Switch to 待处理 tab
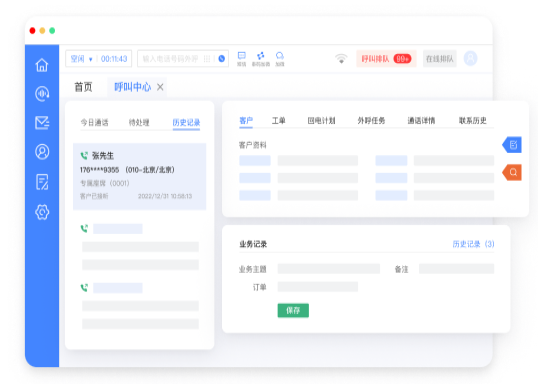Image resolution: width=538 pixels, height=384 pixels. tap(139, 123)
